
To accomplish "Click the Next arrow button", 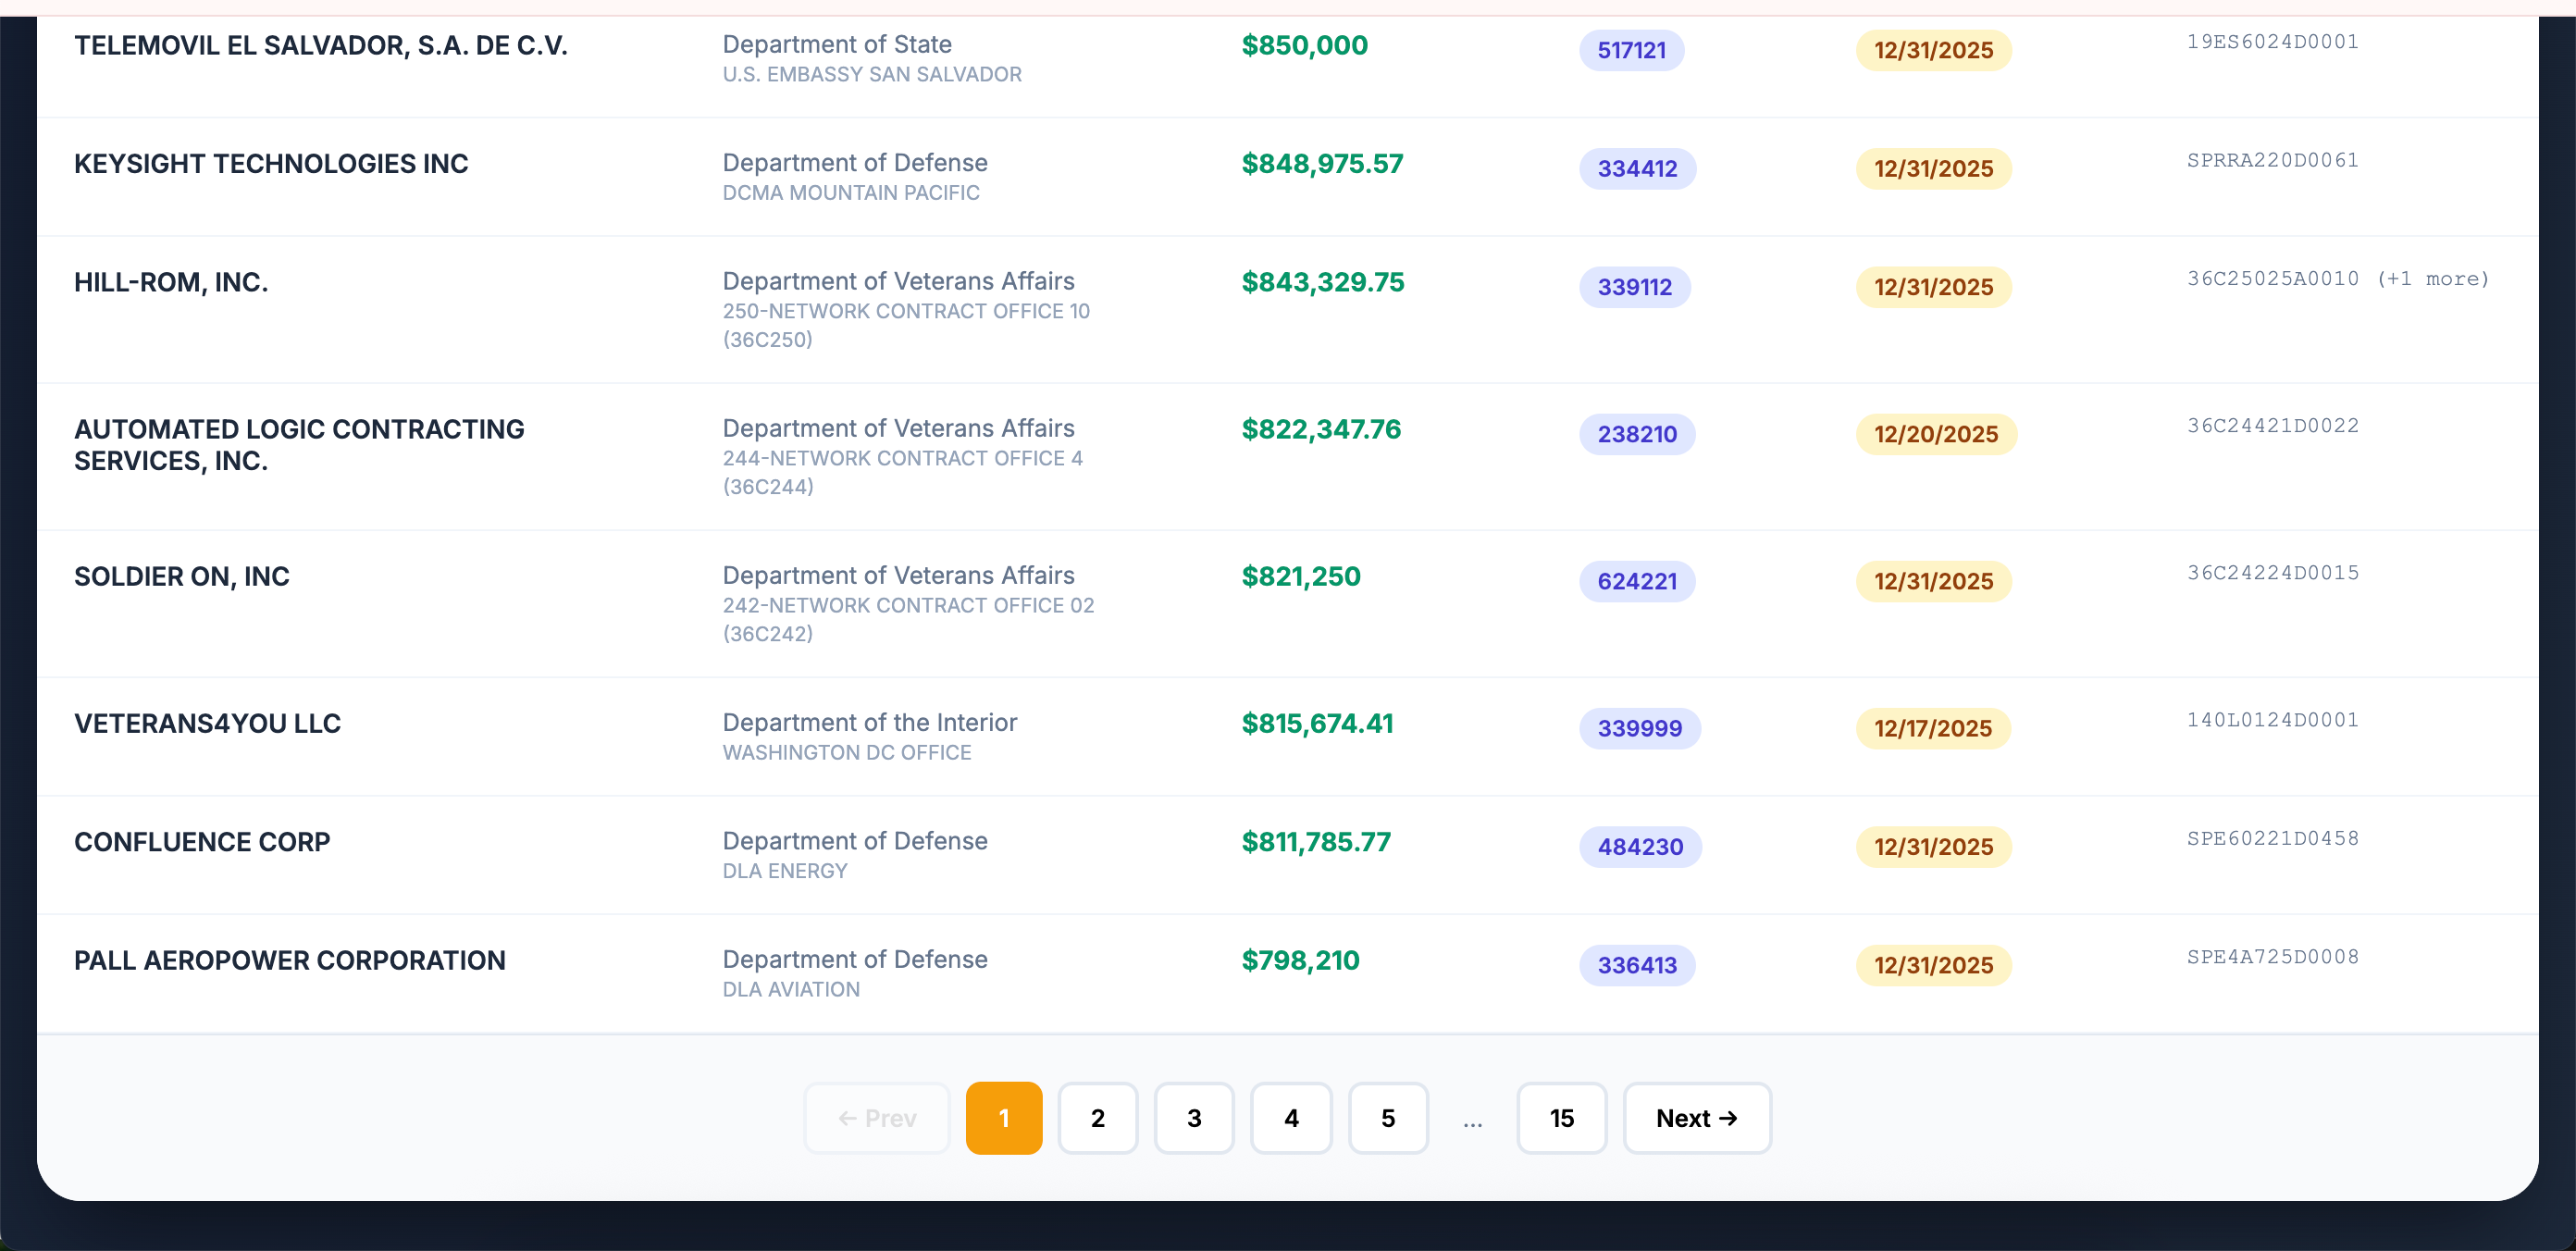I will (x=1696, y=1118).
